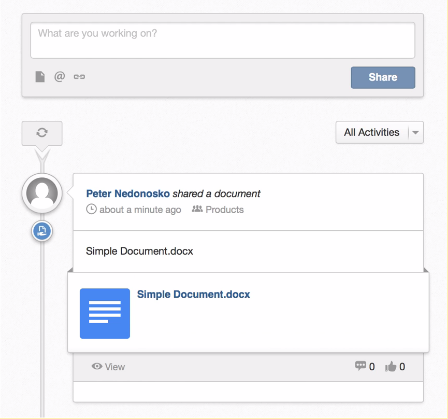
Task: Mention someone with the @ icon
Action: (x=60, y=77)
